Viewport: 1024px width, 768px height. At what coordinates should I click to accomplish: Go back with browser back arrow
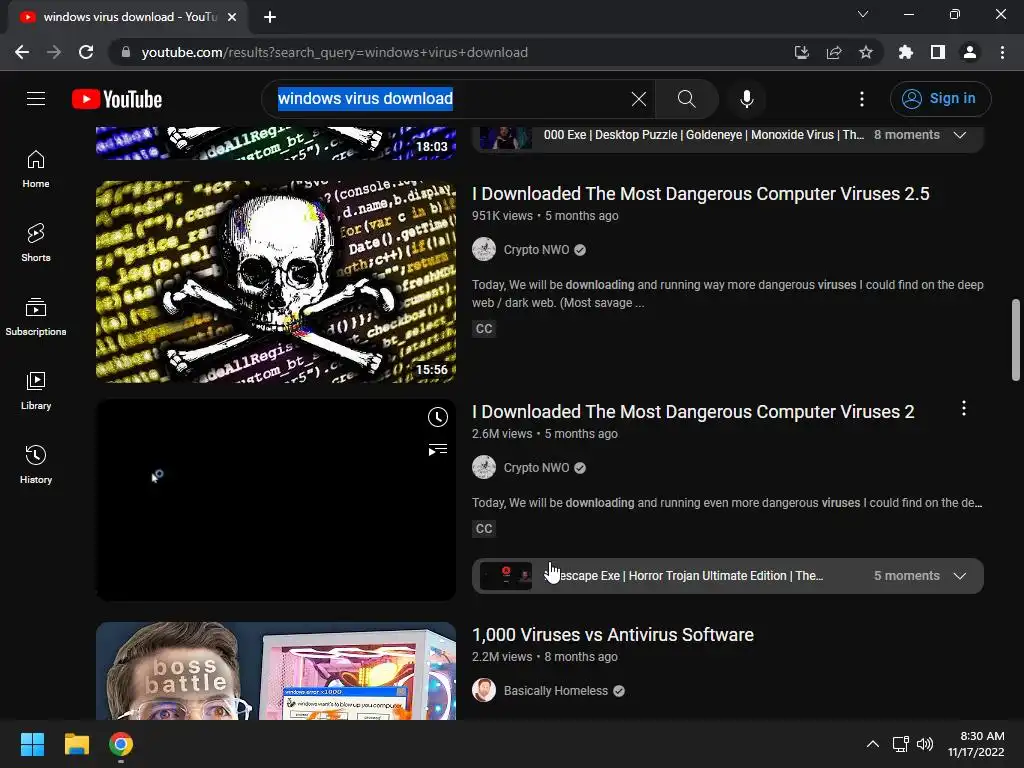tap(22, 52)
